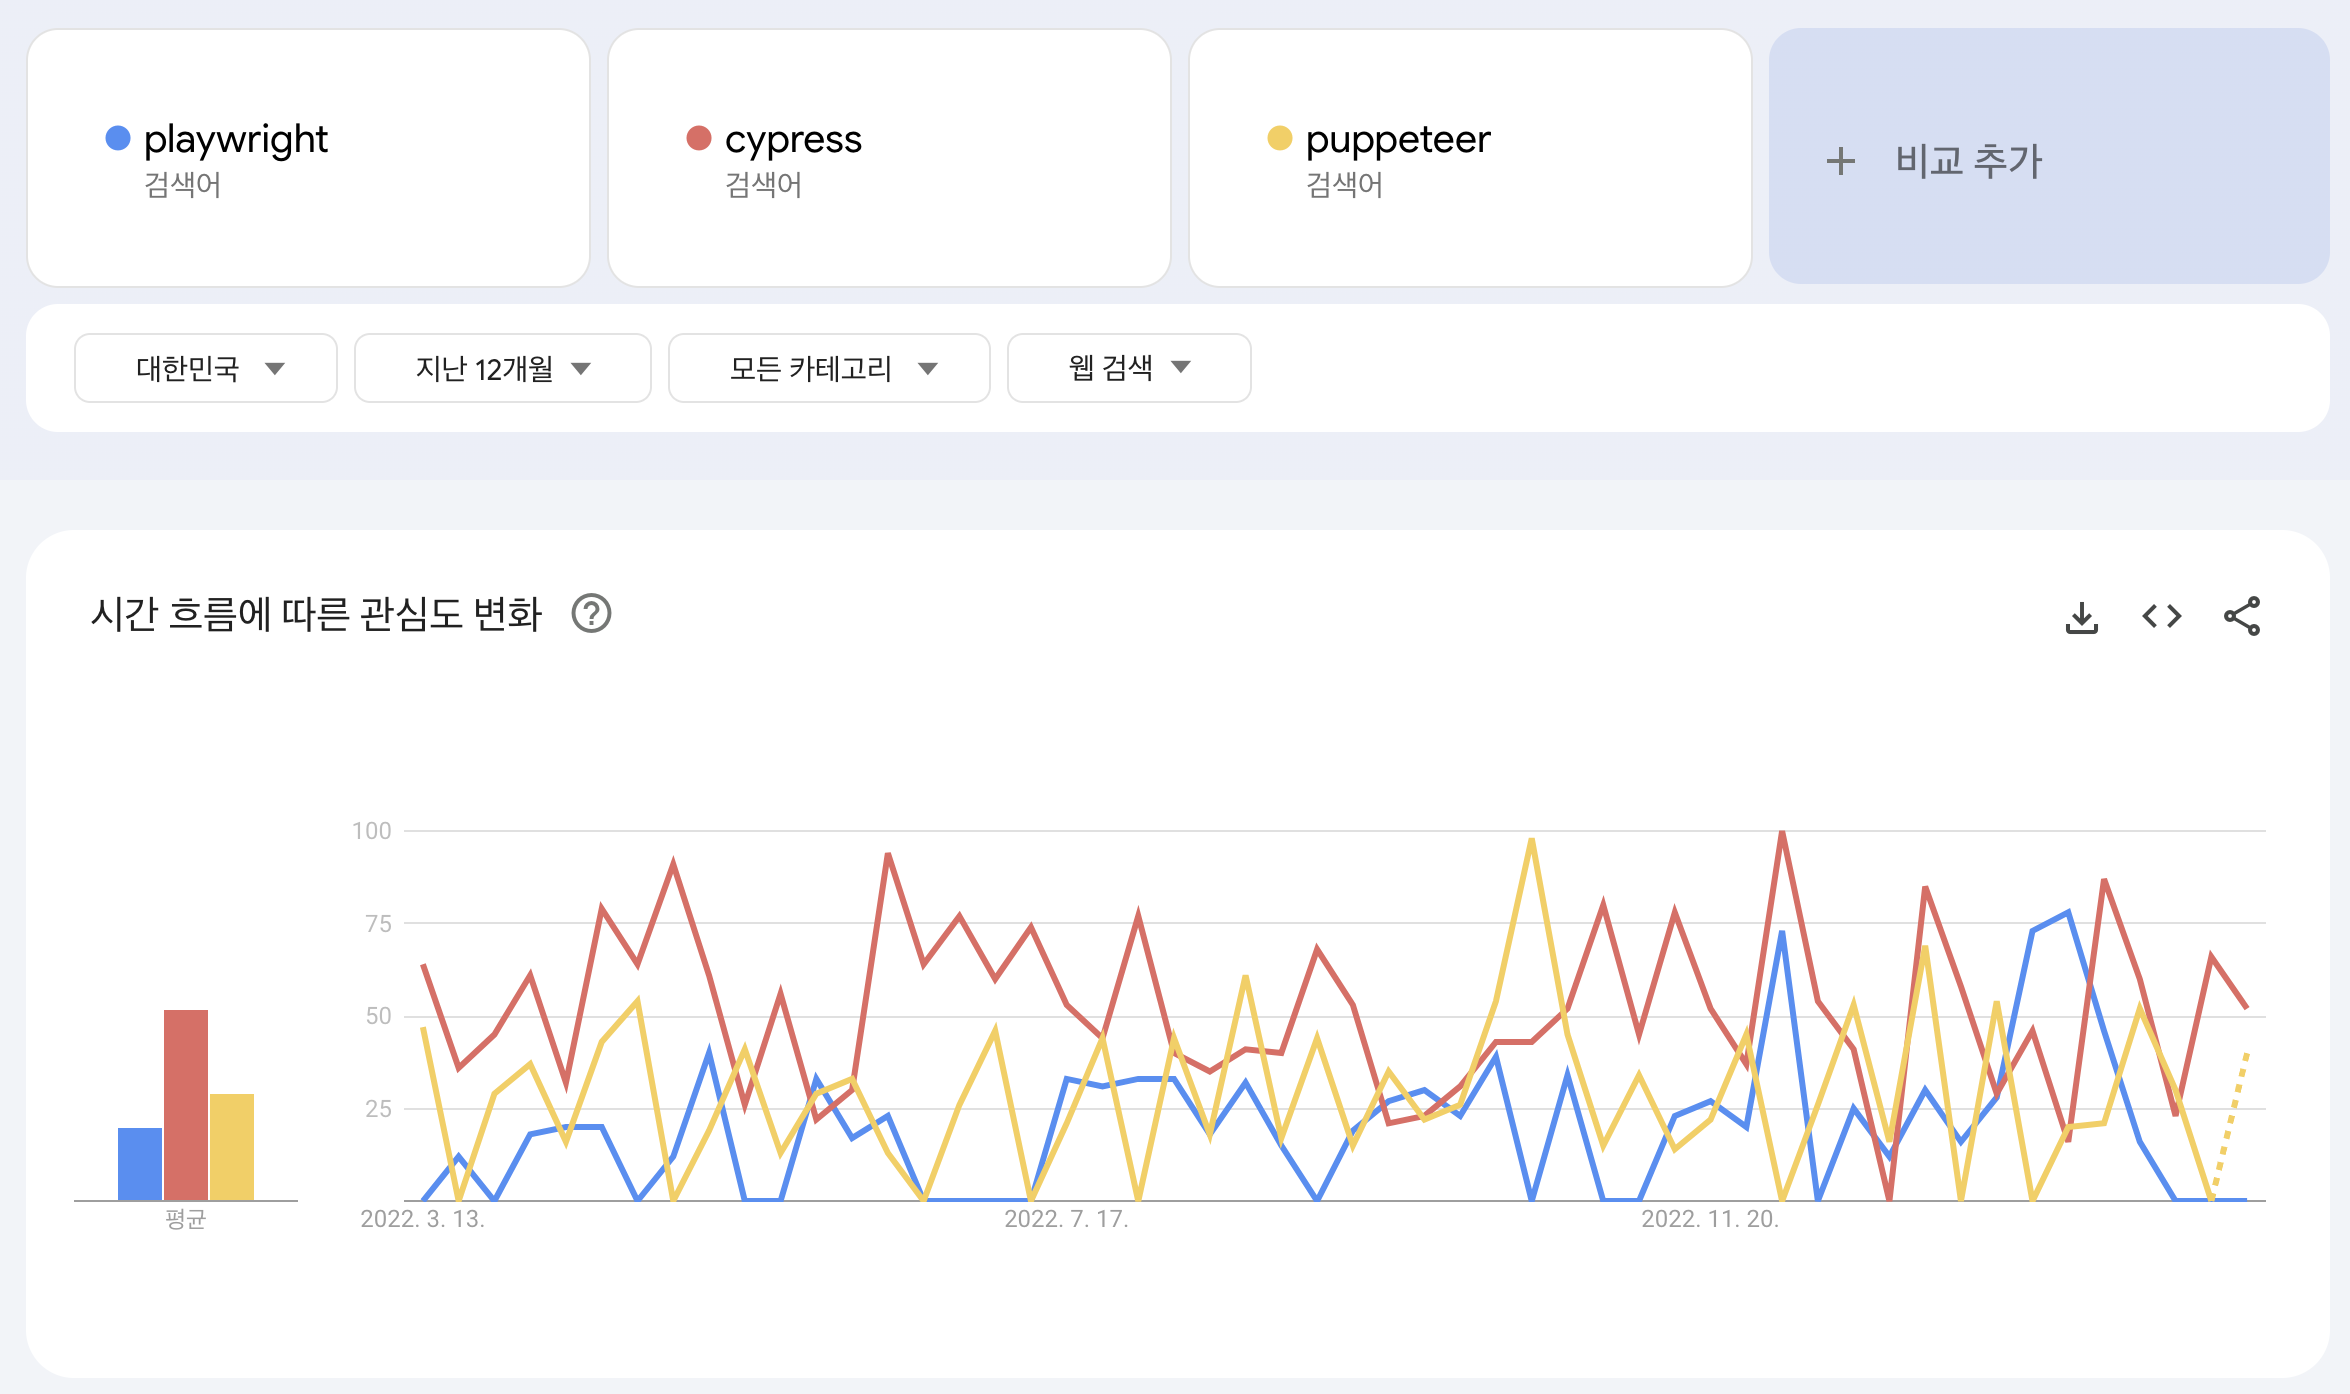Expand the 웹 검색 search type dropdown
The image size is (2350, 1394).
pos(1128,368)
